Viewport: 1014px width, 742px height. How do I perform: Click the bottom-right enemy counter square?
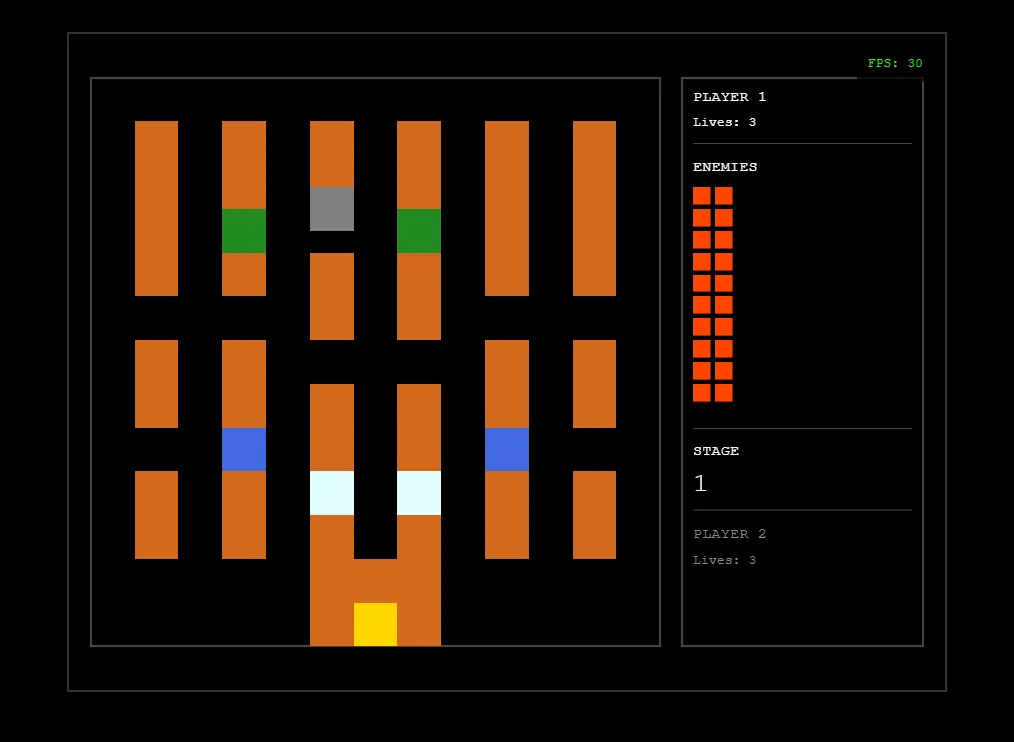[724, 393]
